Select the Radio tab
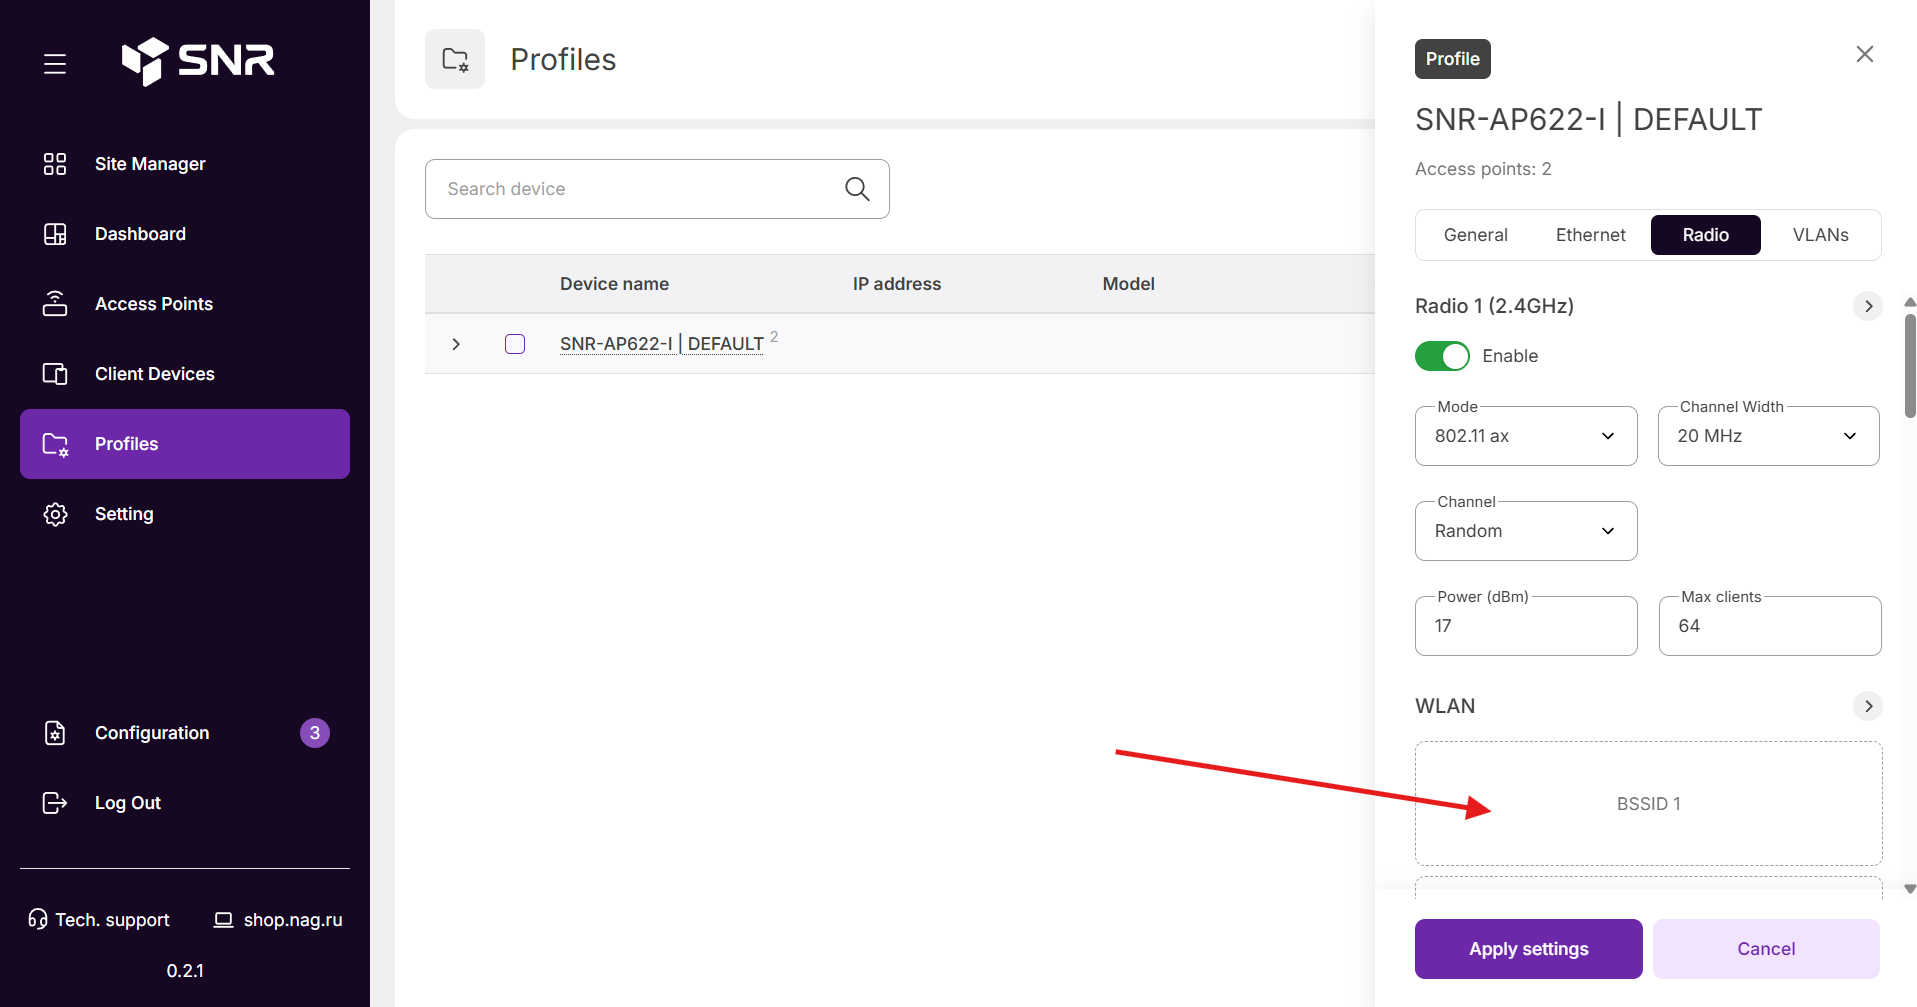The height and width of the screenshot is (1007, 1917). pos(1706,235)
